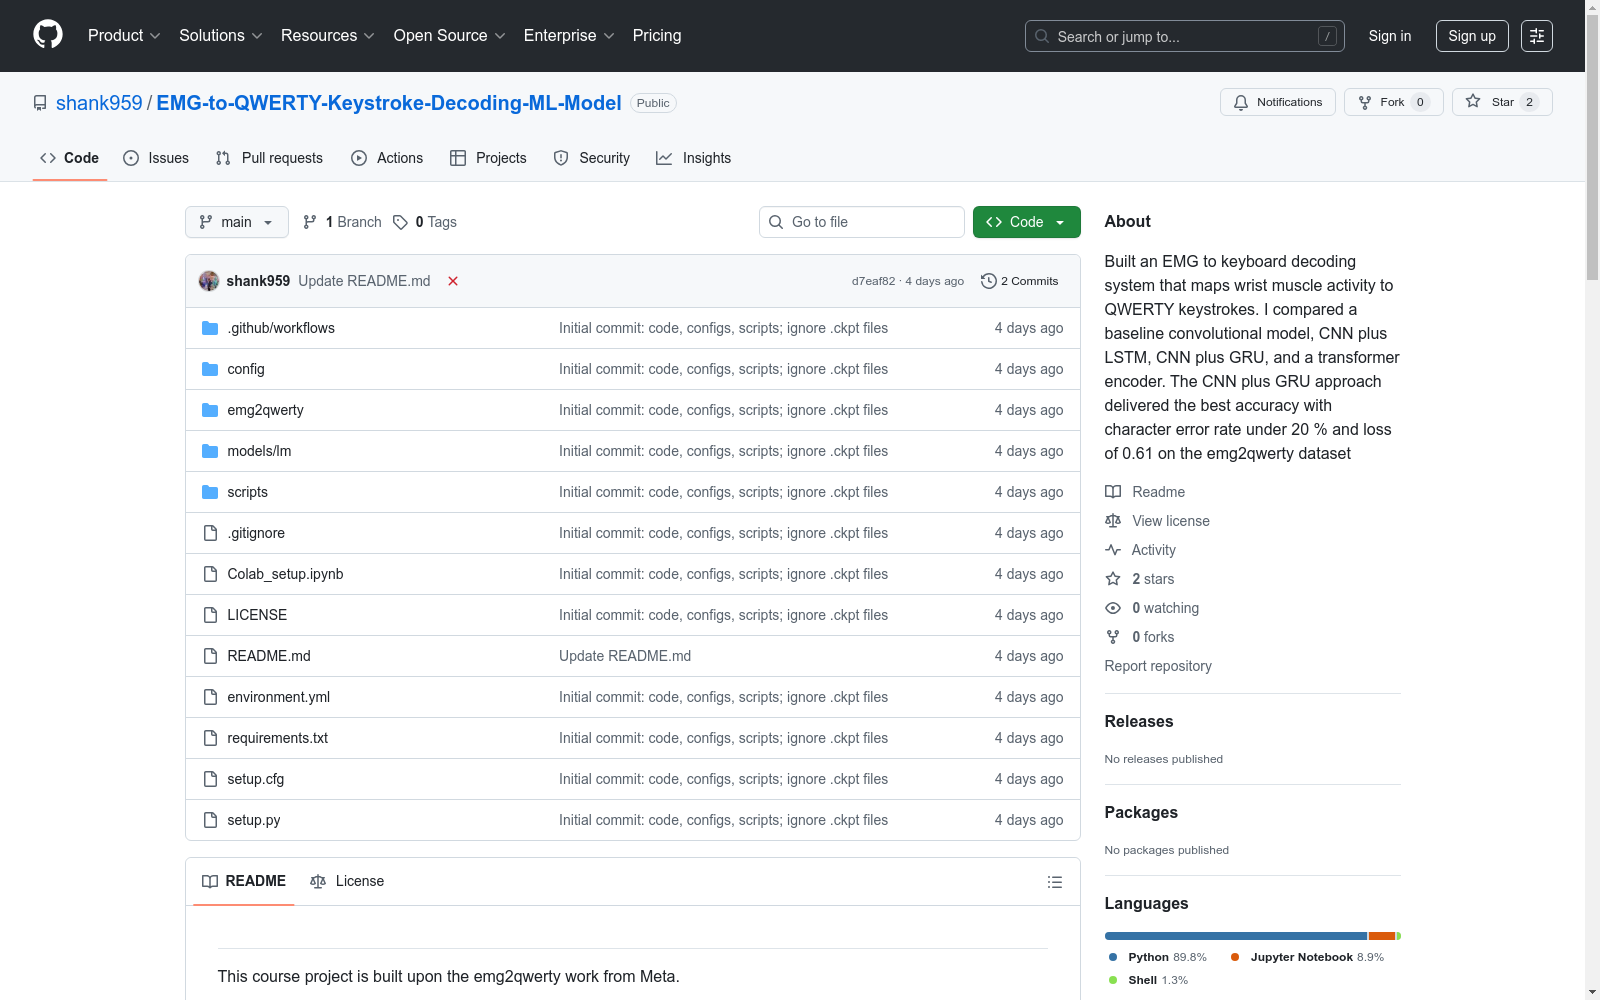Click the file icon beside environment.yml

coord(210,697)
